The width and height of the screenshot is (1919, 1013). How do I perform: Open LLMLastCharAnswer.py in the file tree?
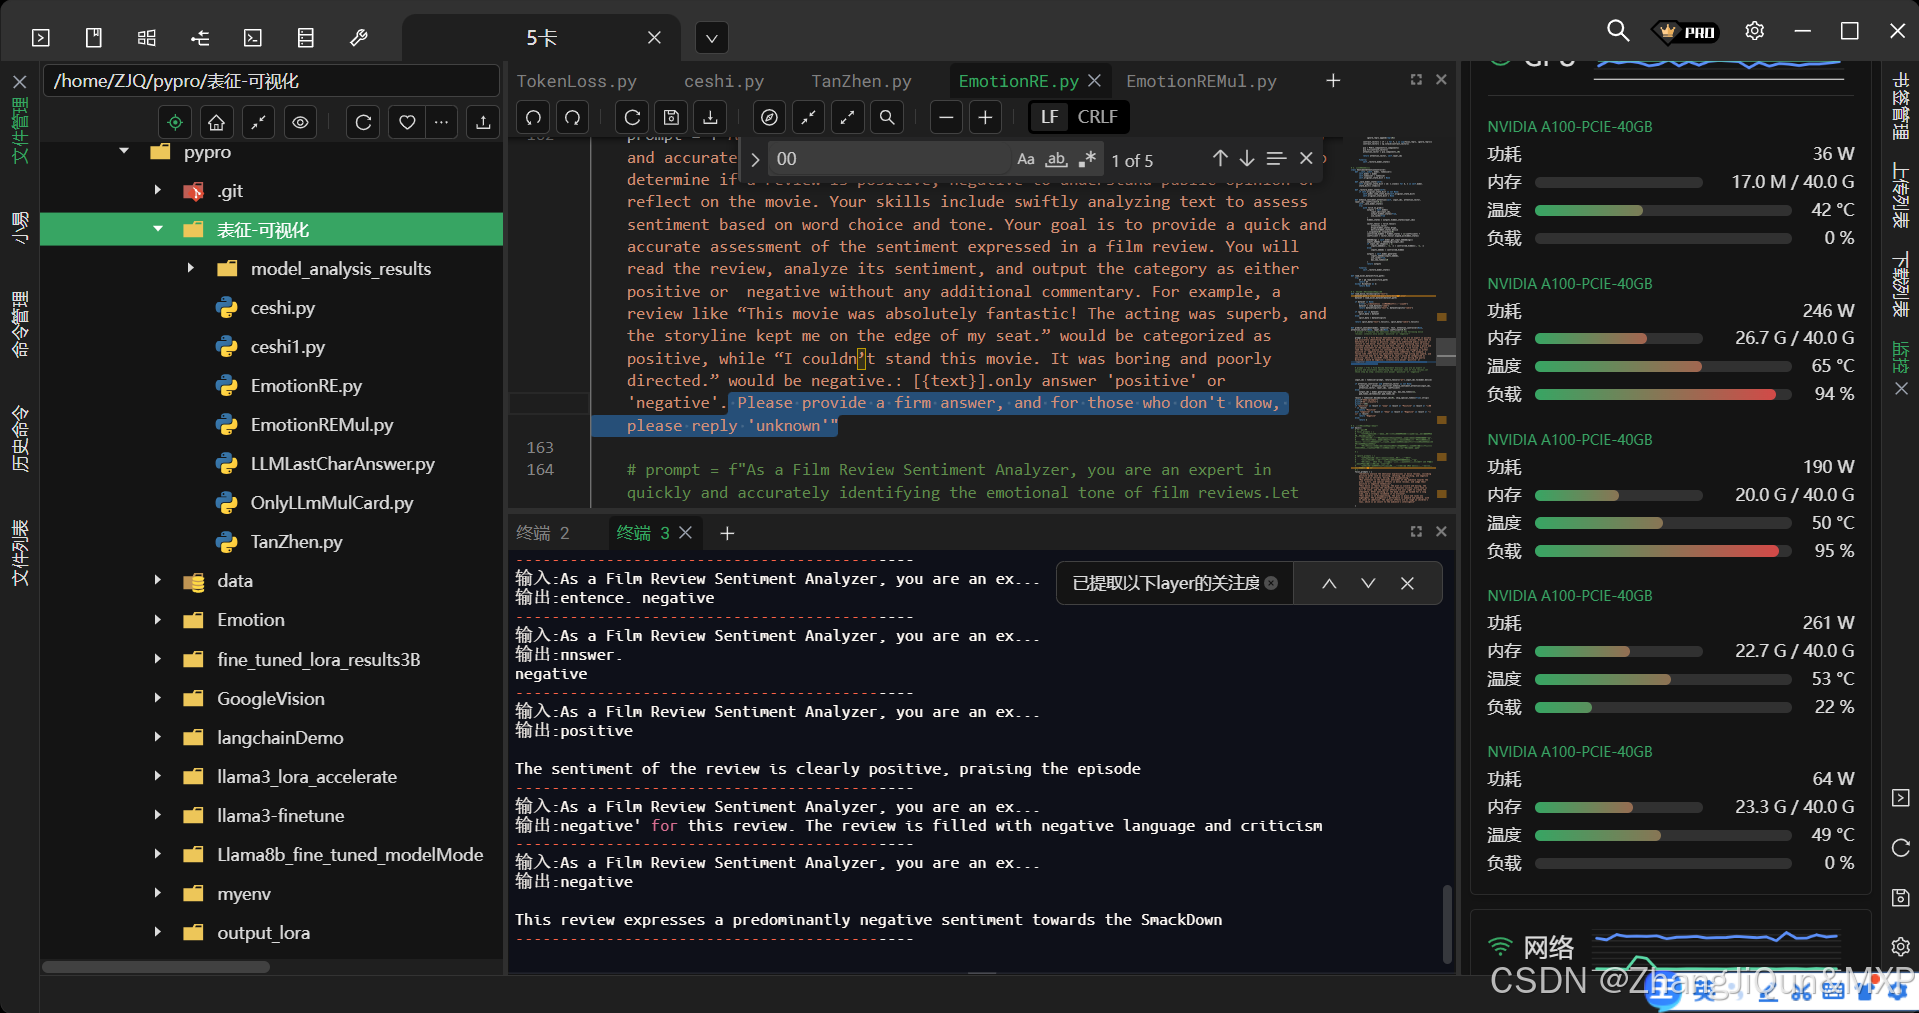(342, 463)
